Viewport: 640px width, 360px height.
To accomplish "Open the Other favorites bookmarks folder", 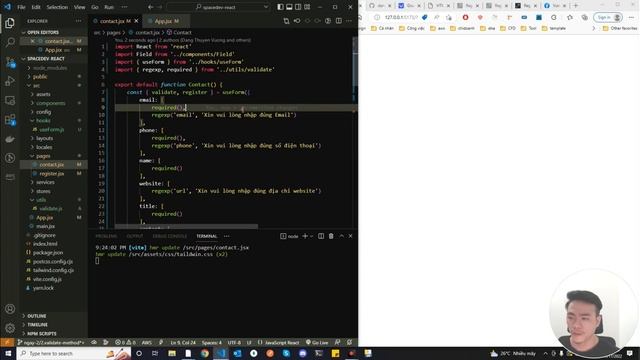I will pyautogui.click(x=620, y=28).
